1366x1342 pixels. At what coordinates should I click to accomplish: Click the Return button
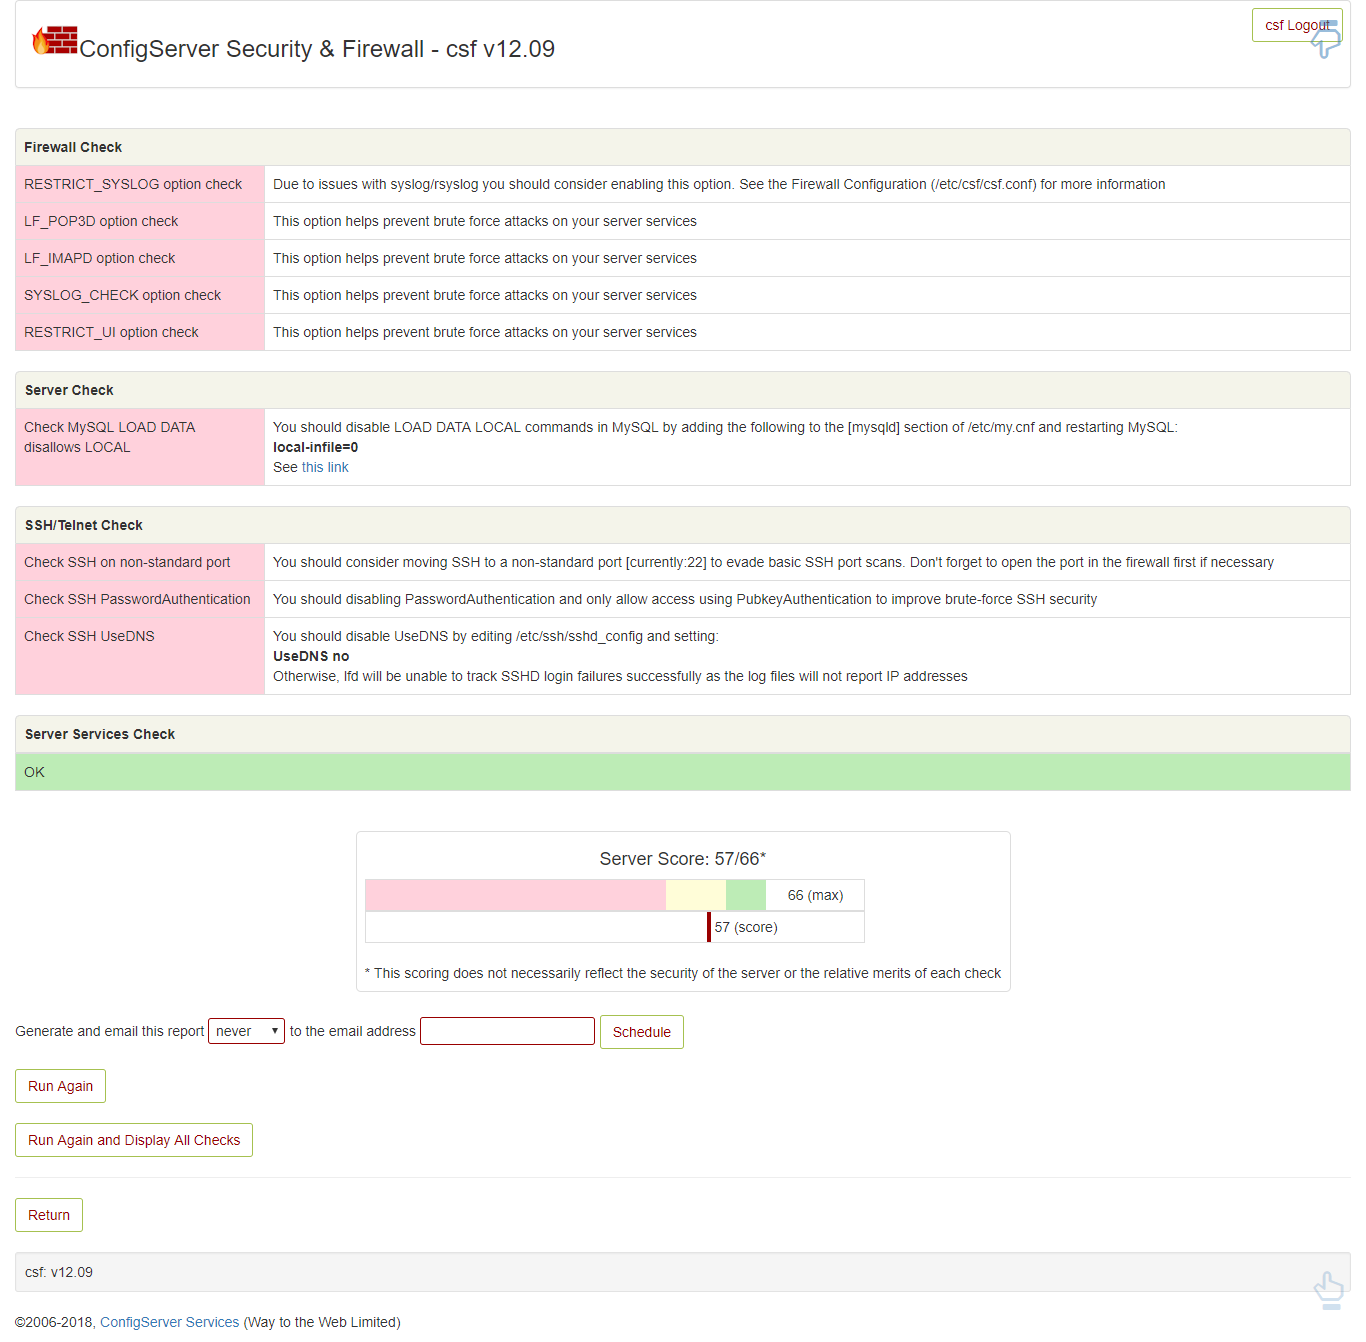click(x=49, y=1215)
